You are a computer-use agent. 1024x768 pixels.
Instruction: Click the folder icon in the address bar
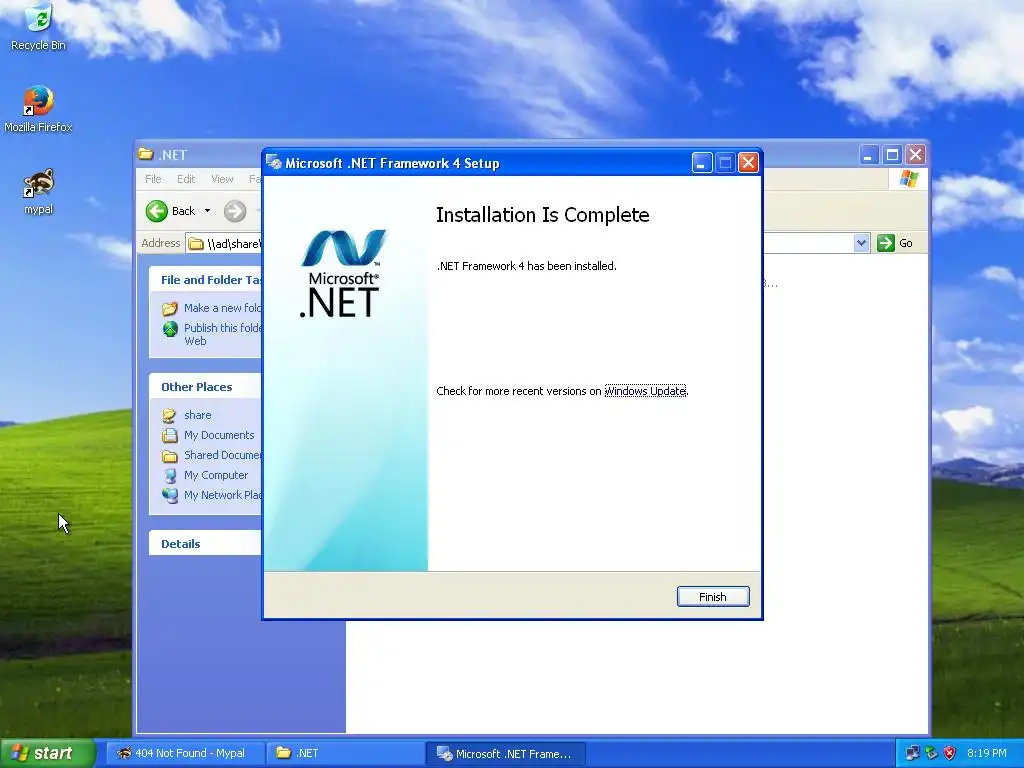pyautogui.click(x=196, y=244)
